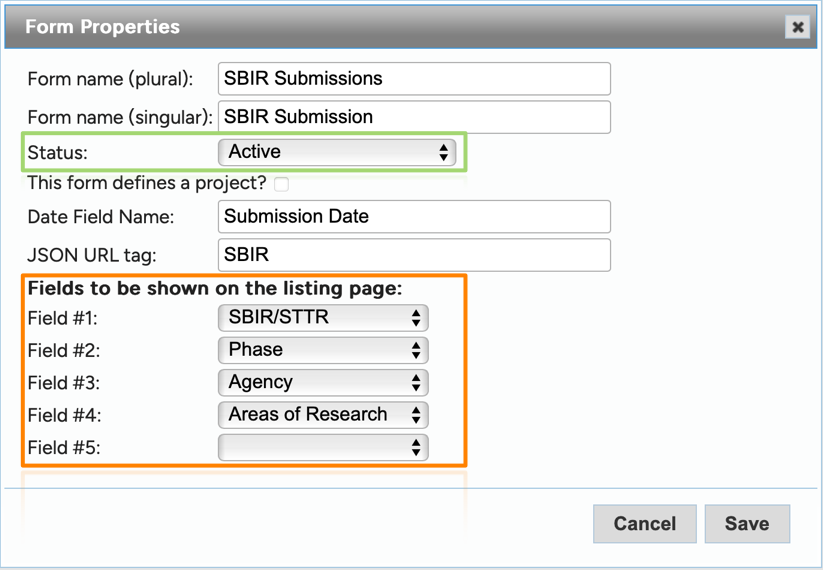This screenshot has width=823, height=570.
Task: Expand the Field #4 Areas of Research dropdown
Action: [x=323, y=415]
